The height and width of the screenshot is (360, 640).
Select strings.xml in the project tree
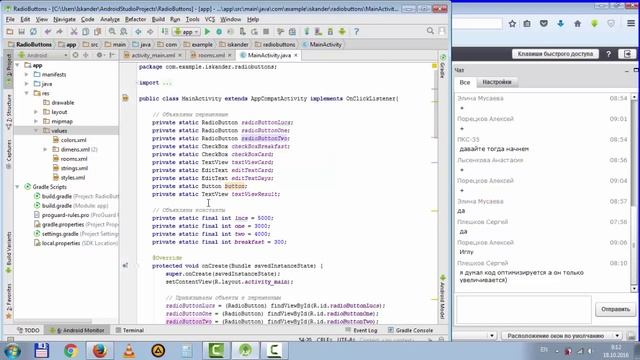(x=74, y=168)
